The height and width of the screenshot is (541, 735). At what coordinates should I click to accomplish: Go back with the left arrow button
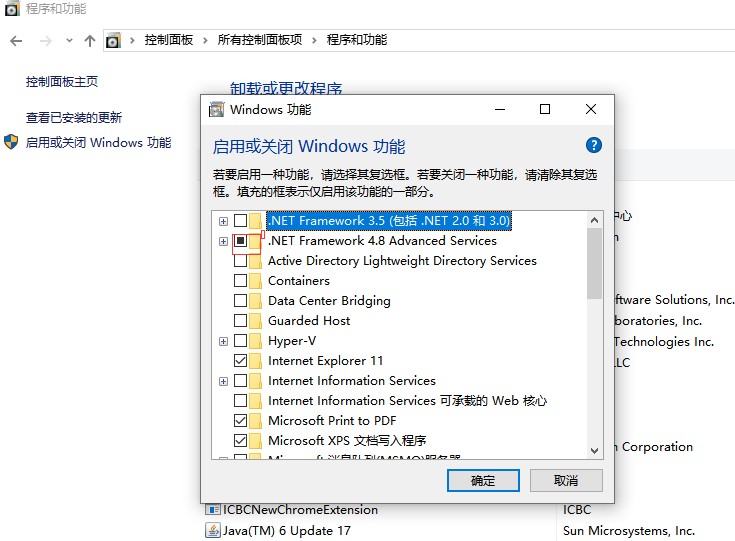(x=16, y=41)
